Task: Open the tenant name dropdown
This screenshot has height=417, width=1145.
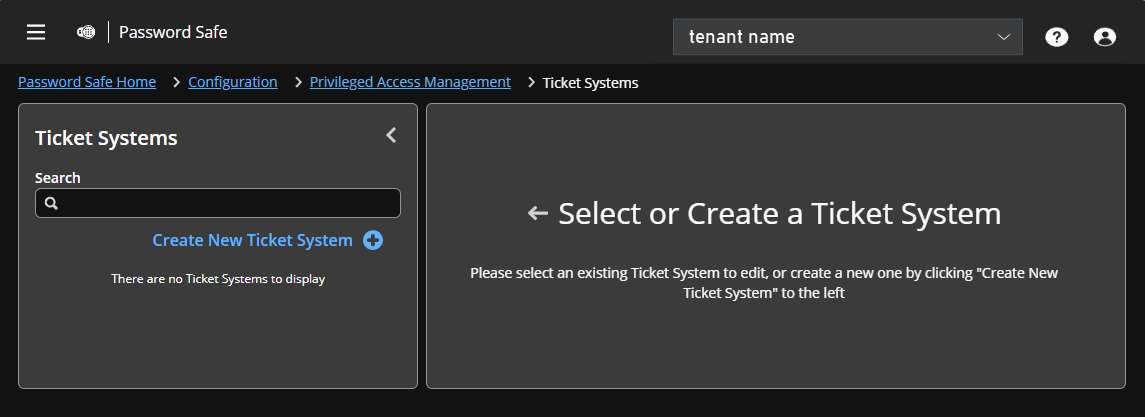Action: 848,37
